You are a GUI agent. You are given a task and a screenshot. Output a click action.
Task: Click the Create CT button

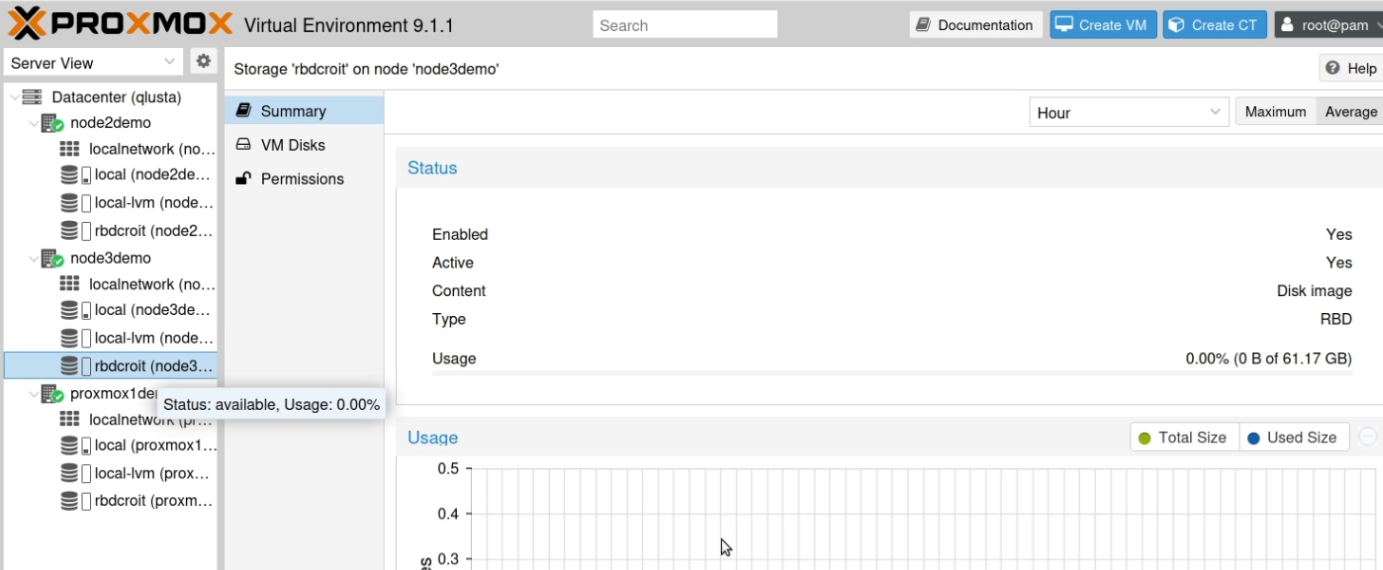[1215, 25]
